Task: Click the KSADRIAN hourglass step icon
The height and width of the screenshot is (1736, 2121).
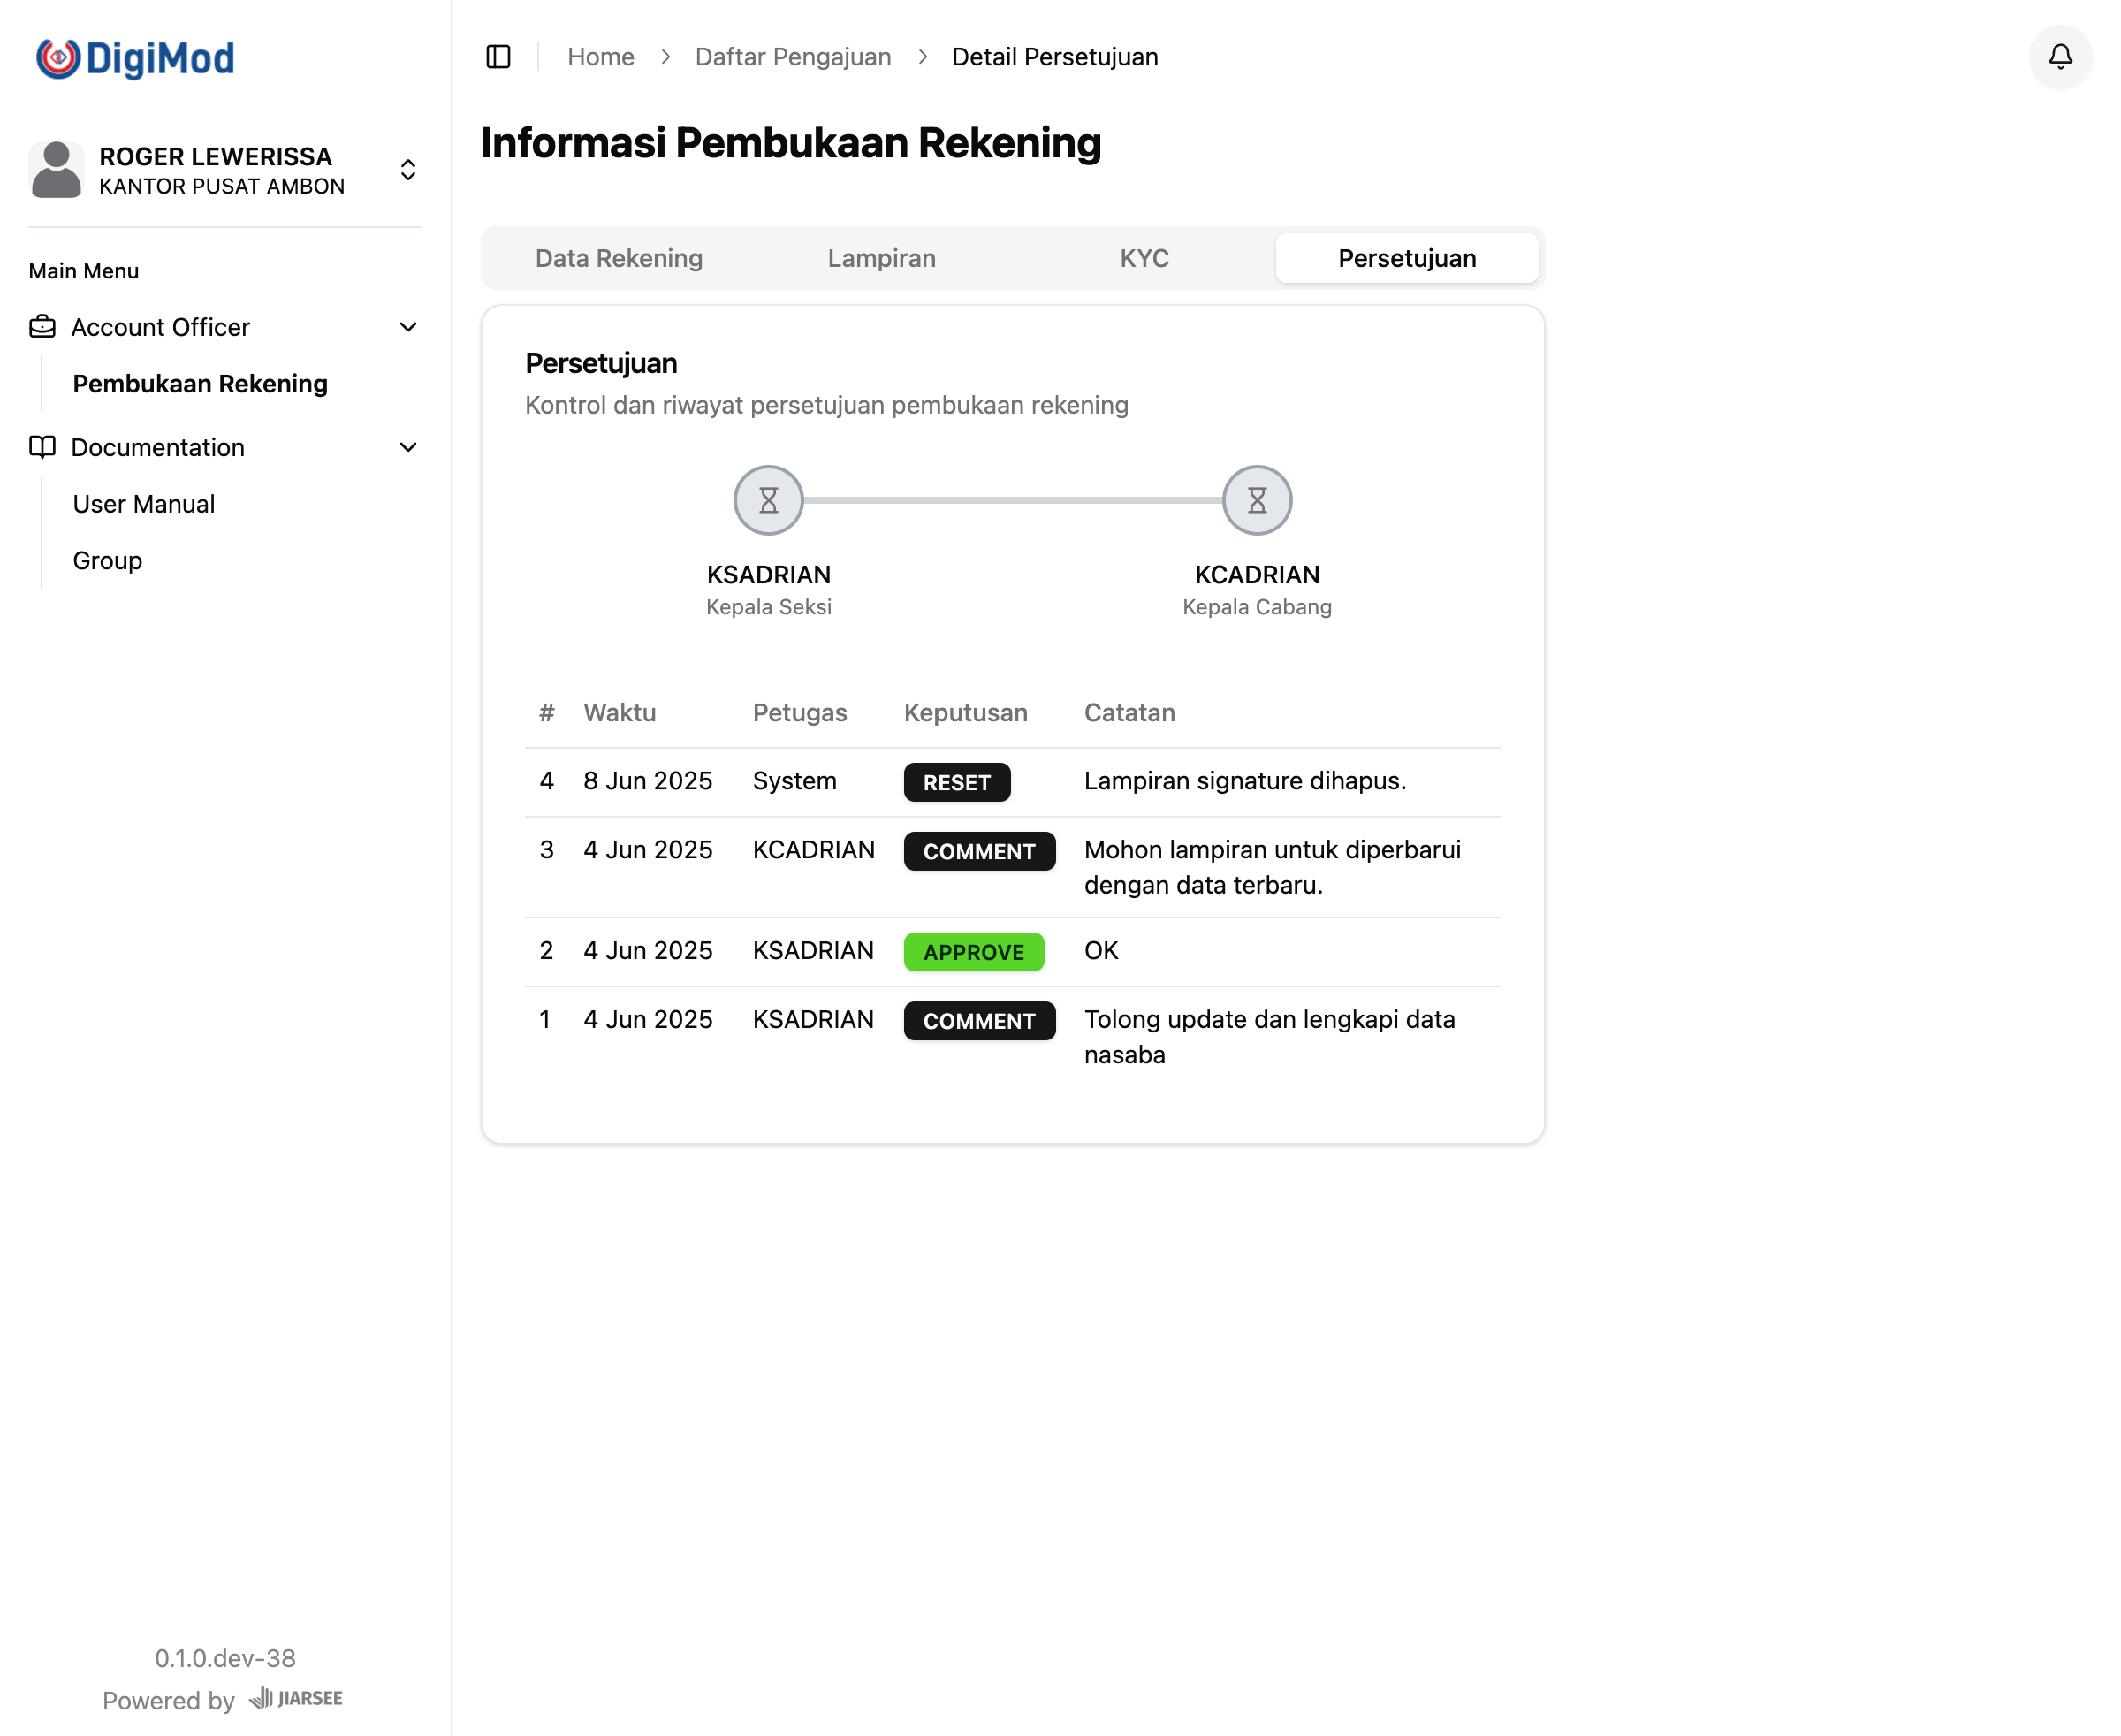Action: click(x=768, y=500)
